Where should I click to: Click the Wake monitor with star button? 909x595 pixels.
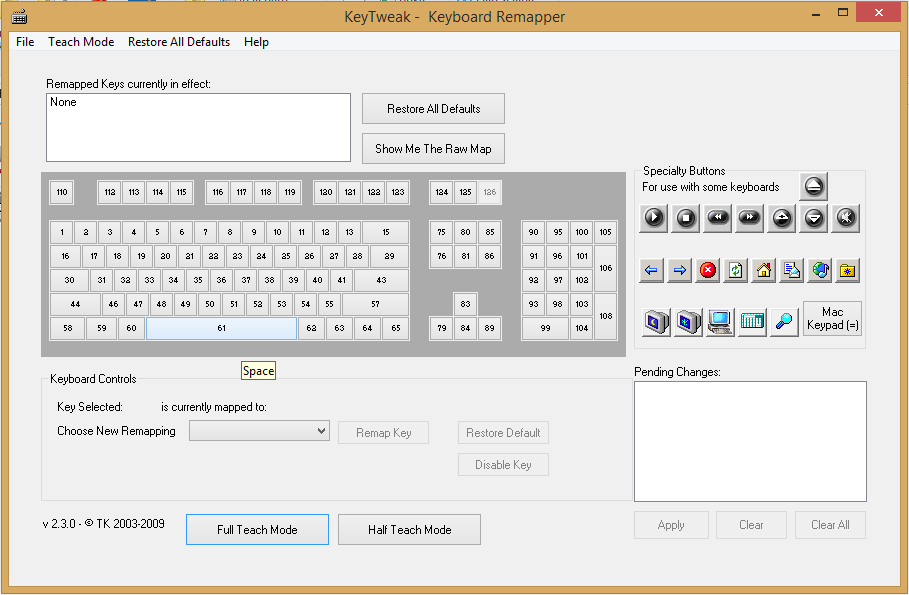point(689,322)
